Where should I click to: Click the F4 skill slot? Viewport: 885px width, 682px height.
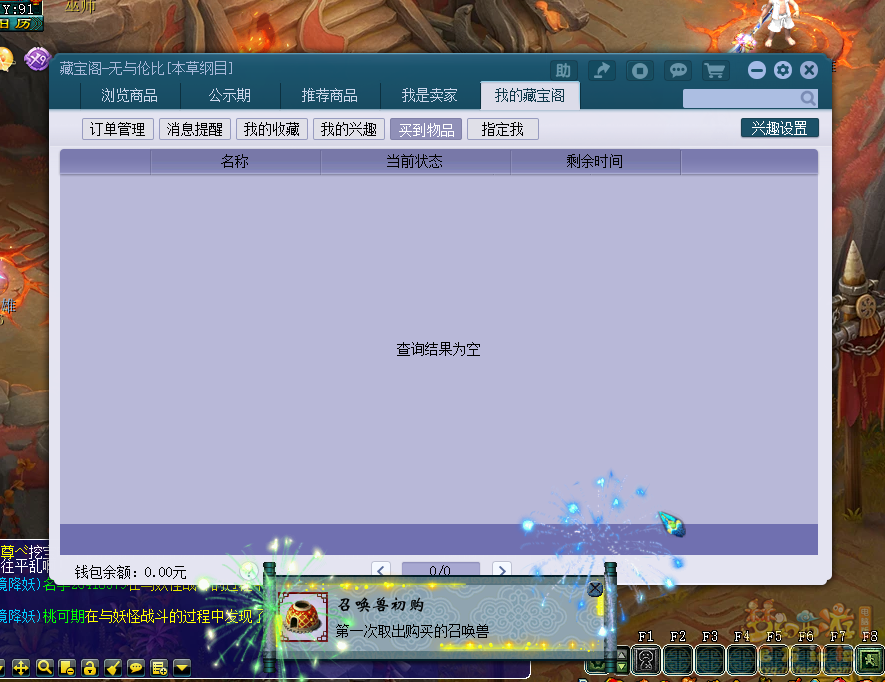point(742,659)
